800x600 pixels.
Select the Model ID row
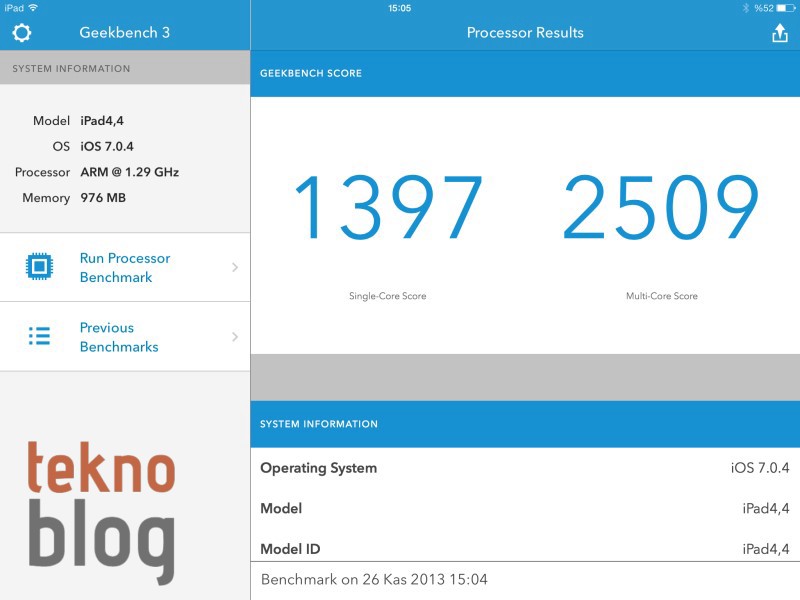click(x=525, y=548)
